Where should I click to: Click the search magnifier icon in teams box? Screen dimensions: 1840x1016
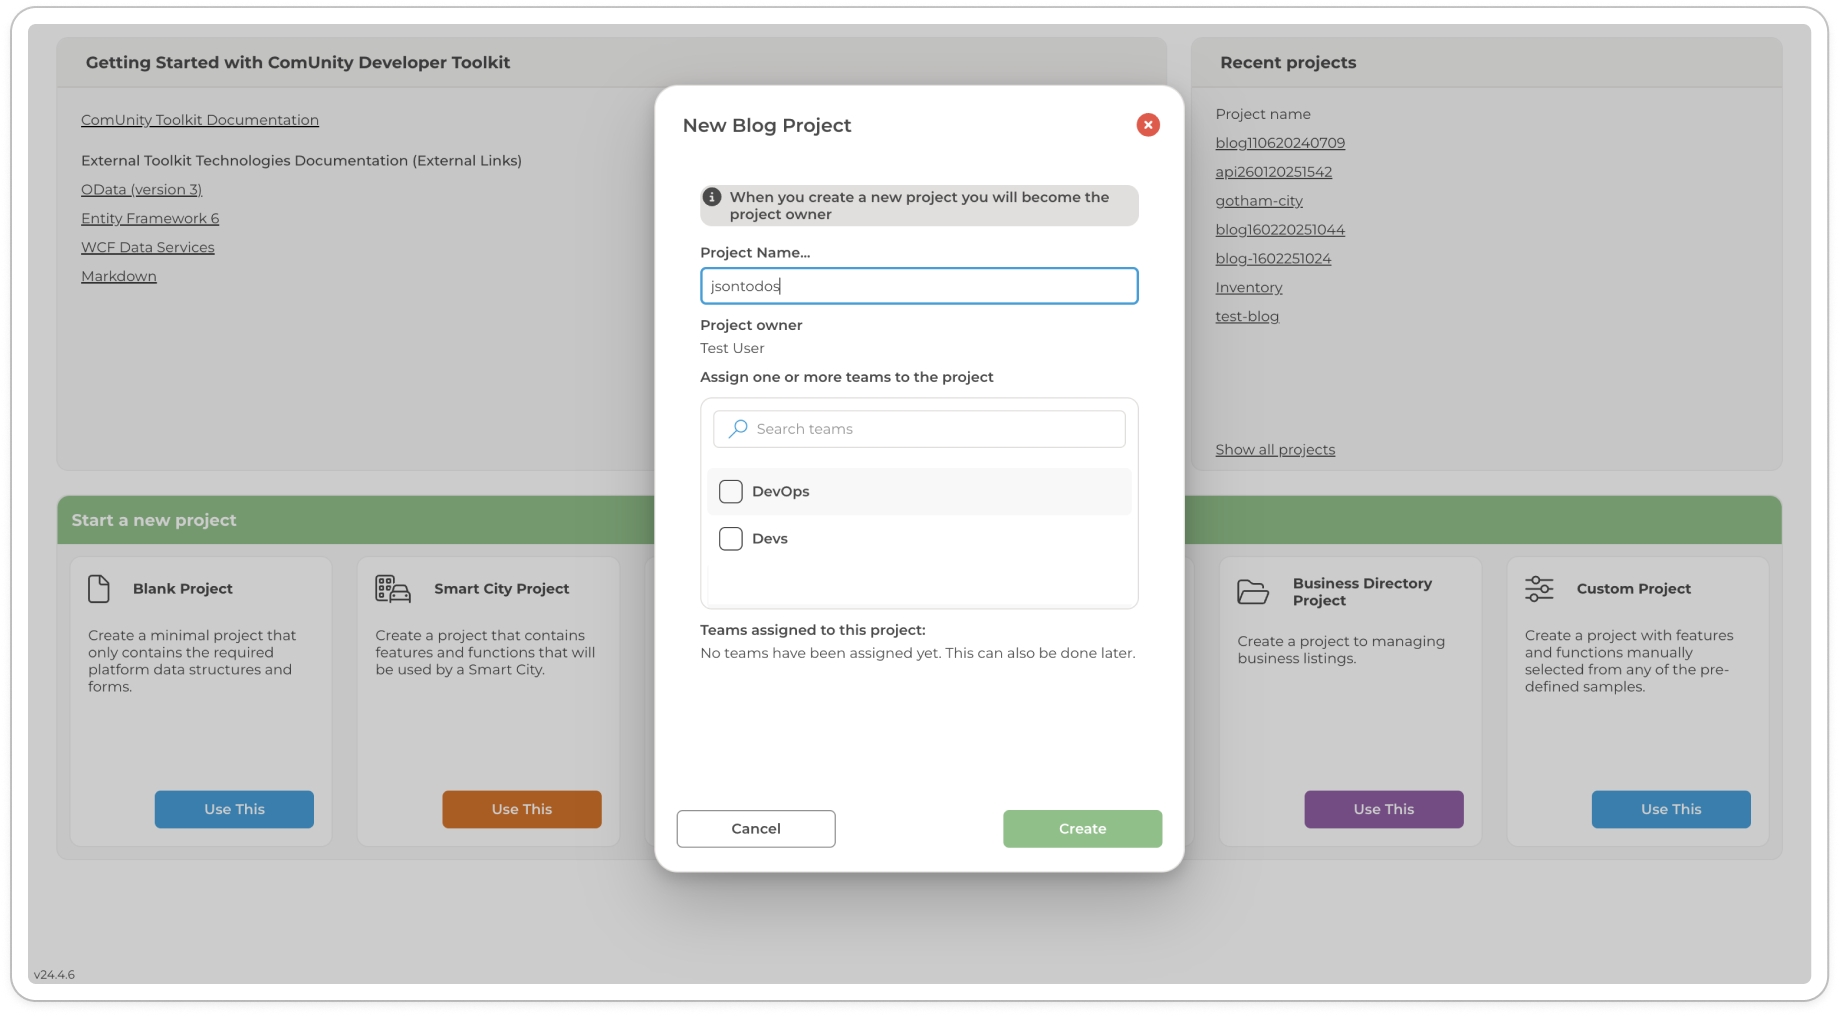738,429
